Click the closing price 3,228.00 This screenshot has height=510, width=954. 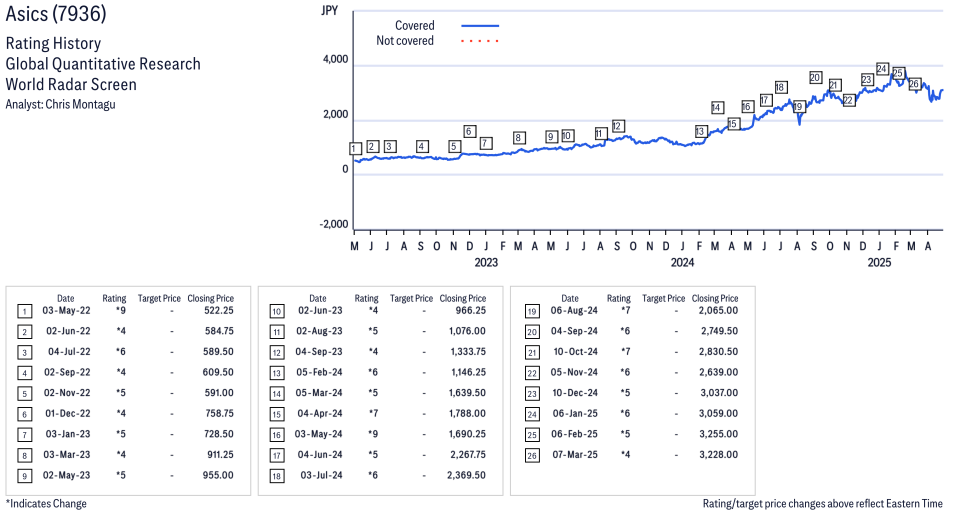(719, 455)
